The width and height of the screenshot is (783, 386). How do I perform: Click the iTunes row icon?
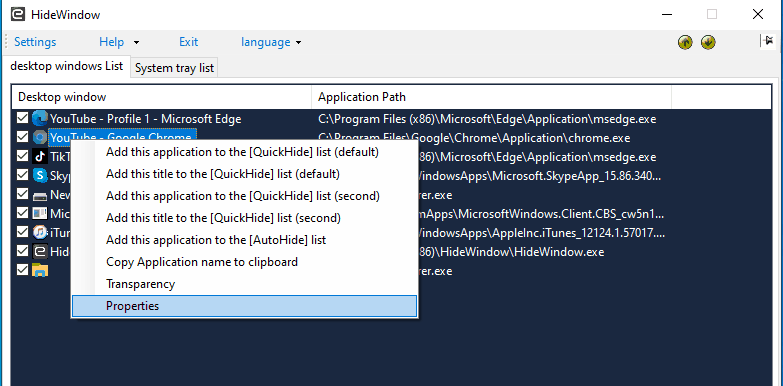39,232
